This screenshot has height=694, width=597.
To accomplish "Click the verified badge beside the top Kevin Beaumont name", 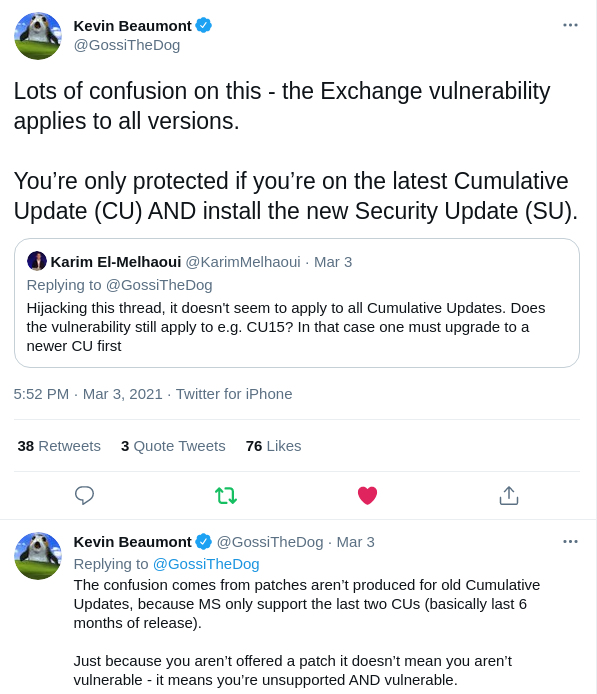I will (204, 26).
